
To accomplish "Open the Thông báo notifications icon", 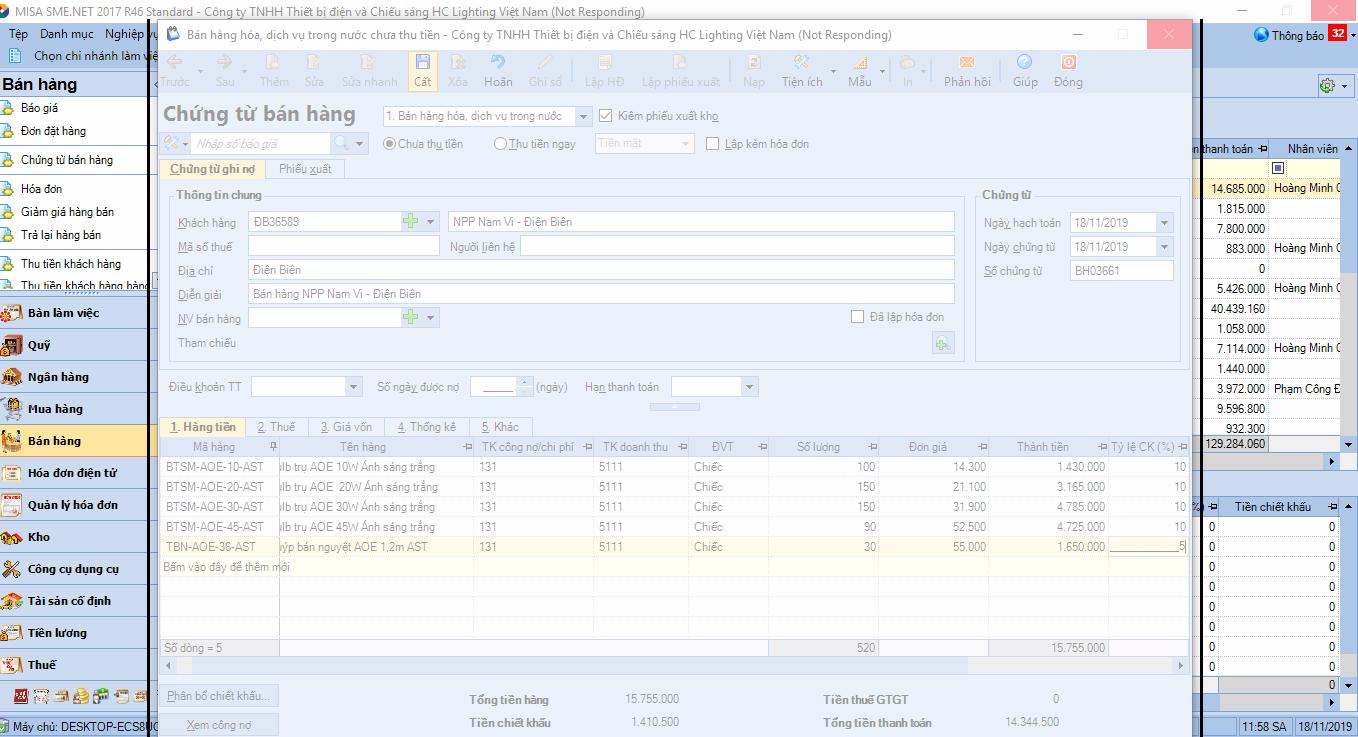I will tap(1261, 35).
